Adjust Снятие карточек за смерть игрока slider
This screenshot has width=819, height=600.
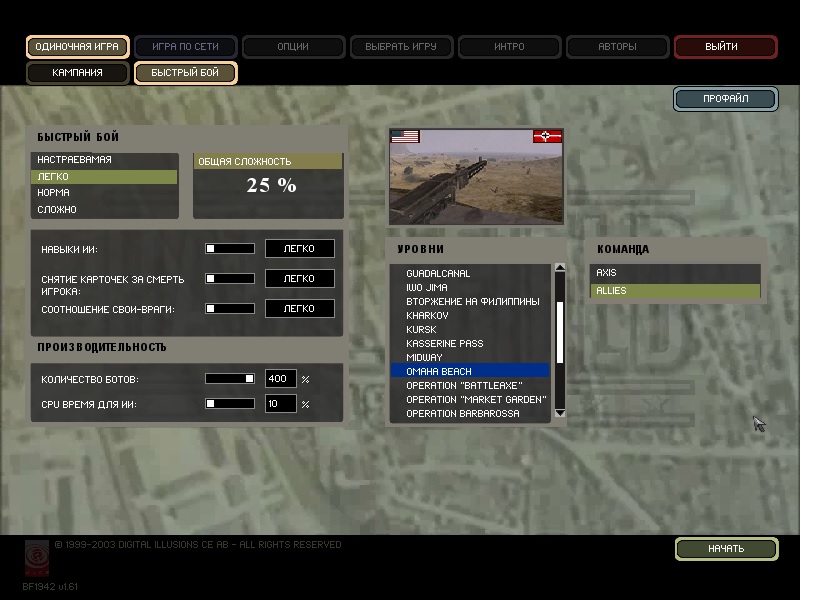click(230, 278)
